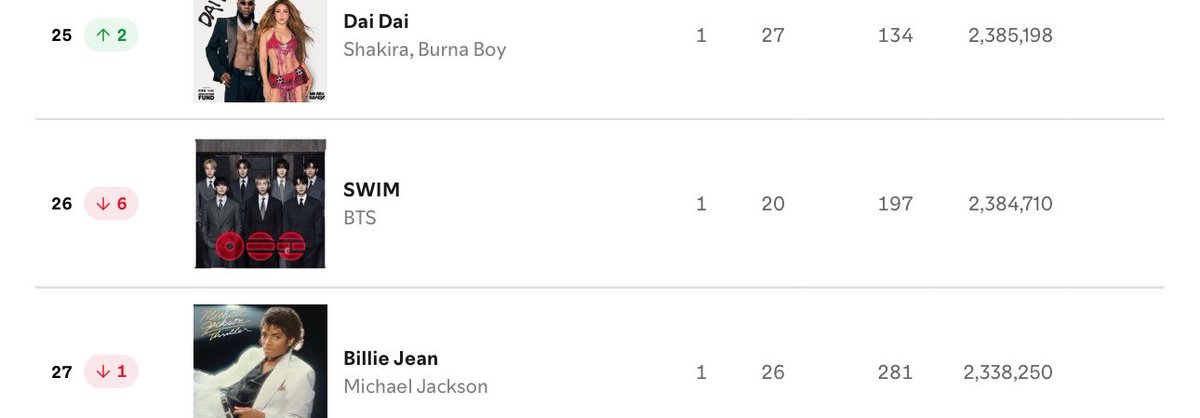1200x418 pixels.
Task: Click stream count 2,338,250
Action: [x=1008, y=372]
